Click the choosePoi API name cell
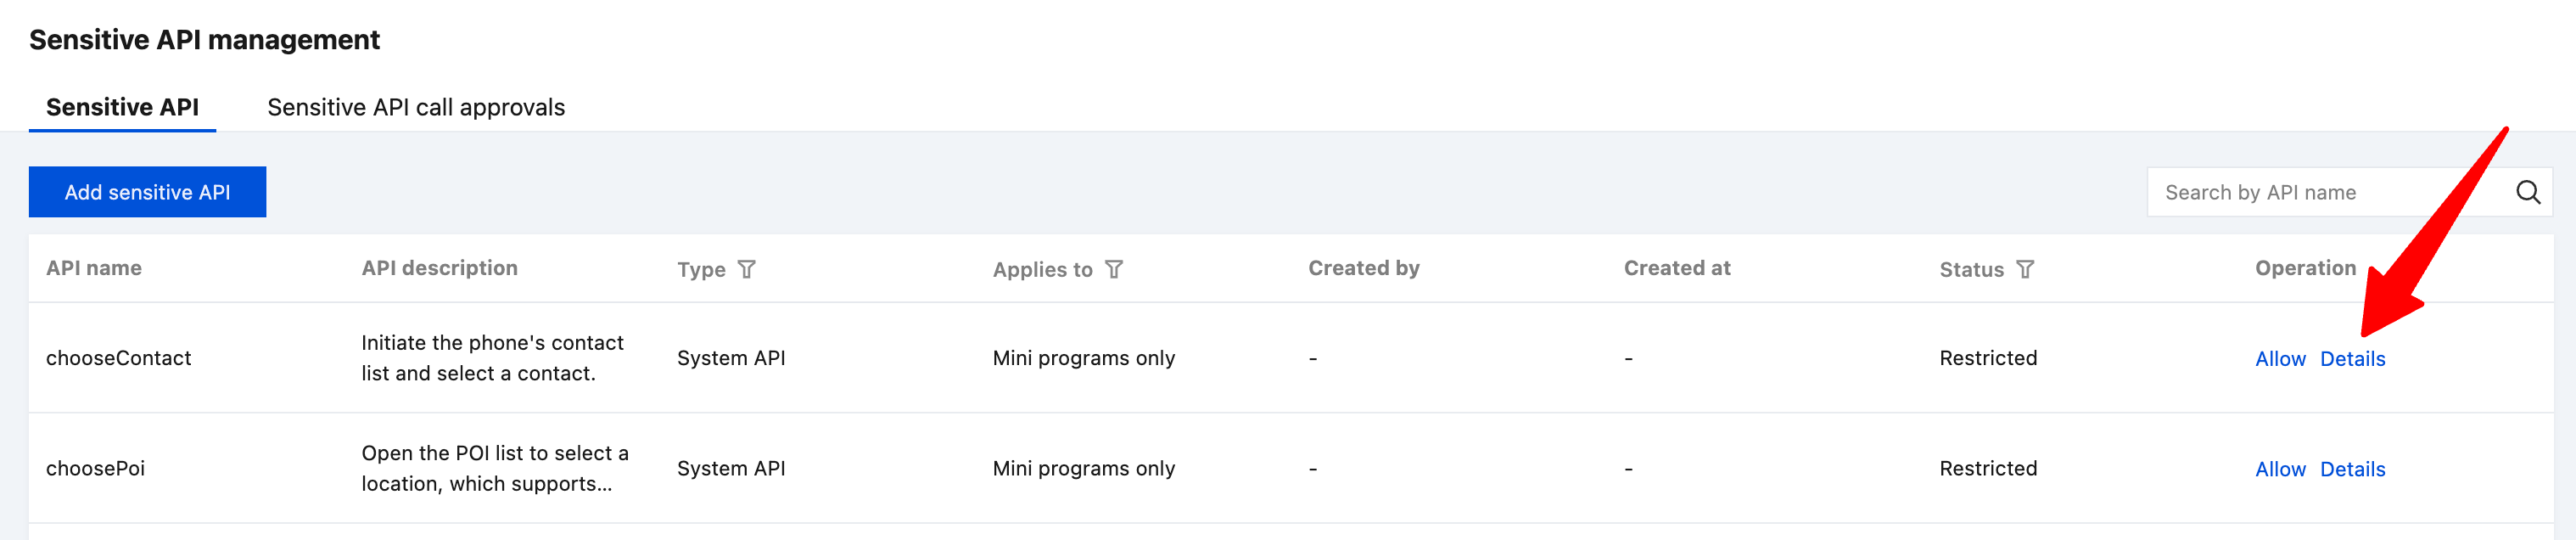 click(95, 468)
